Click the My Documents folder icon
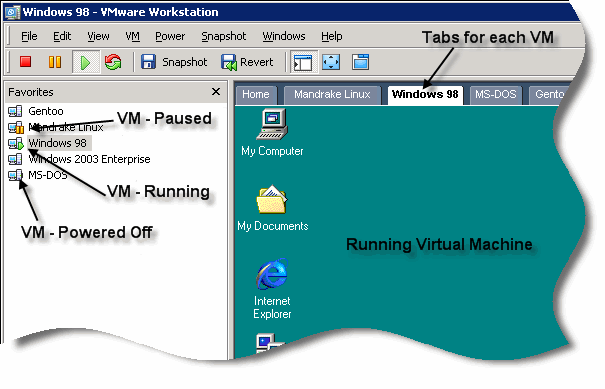605x389 pixels. (272, 199)
